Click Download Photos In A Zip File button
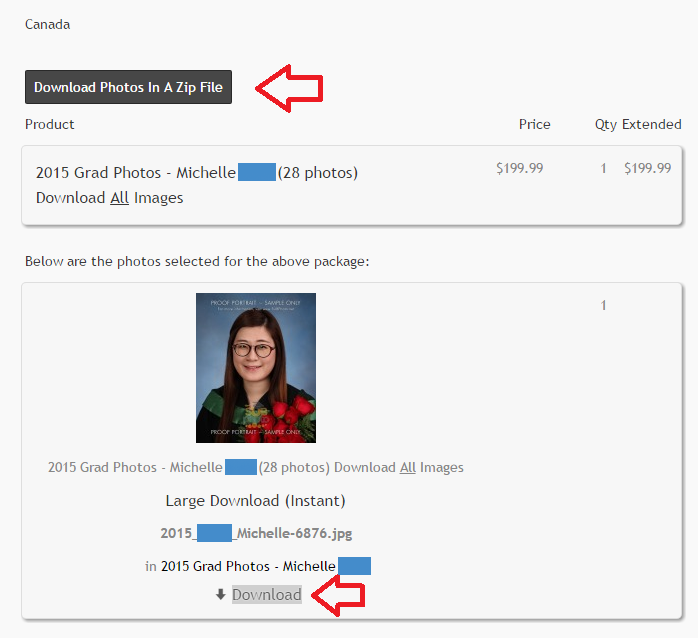The width and height of the screenshot is (698, 638). click(128, 87)
